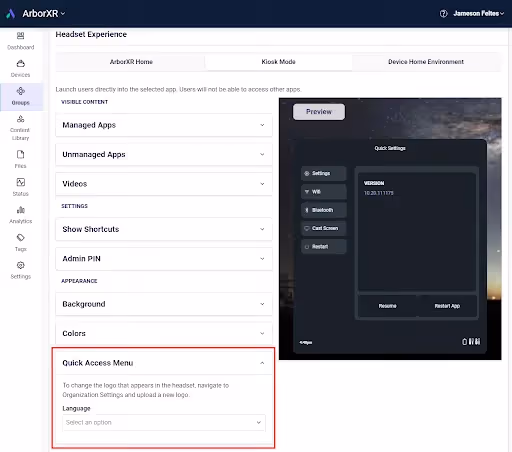This screenshot has height=452, width=512.
Task: Click Restart in Quick Settings preview
Action: pyautogui.click(x=324, y=247)
